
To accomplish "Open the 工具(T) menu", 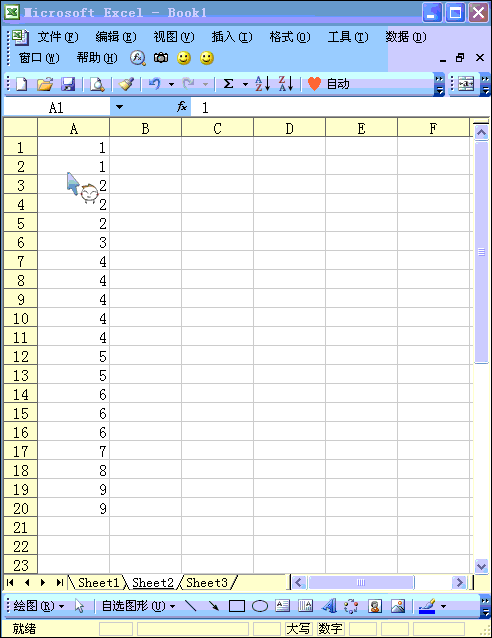I will 348,37.
